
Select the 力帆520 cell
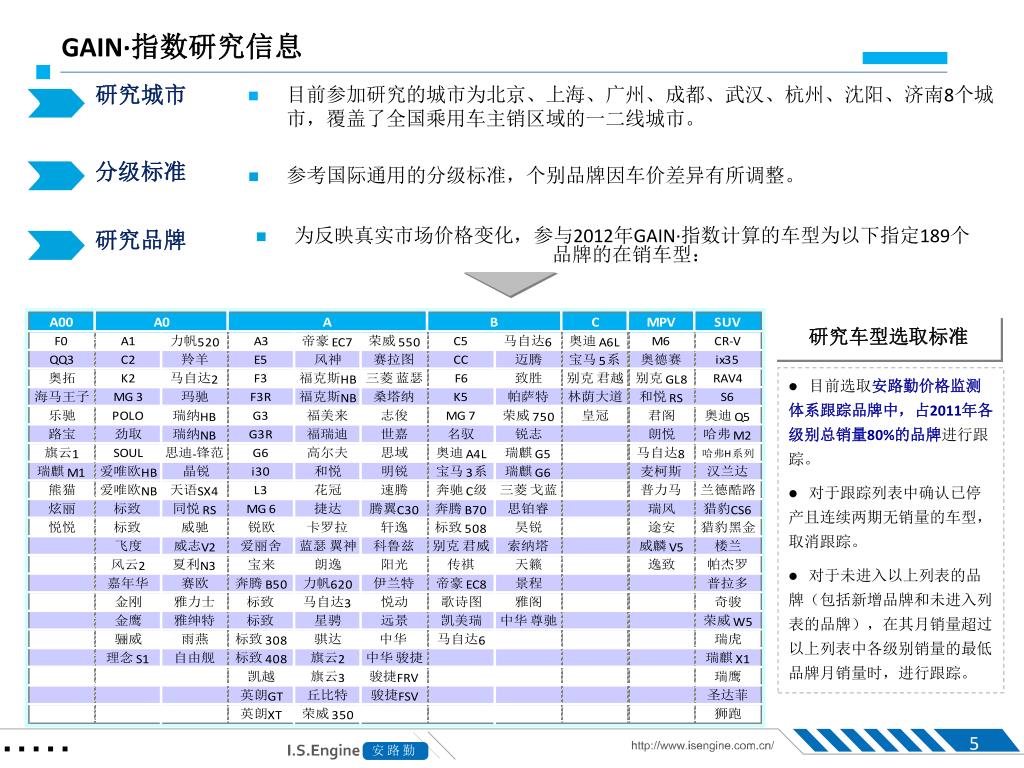point(195,341)
